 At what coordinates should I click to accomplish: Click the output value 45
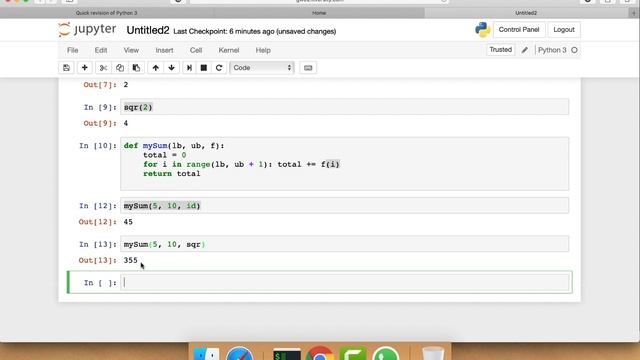128,222
